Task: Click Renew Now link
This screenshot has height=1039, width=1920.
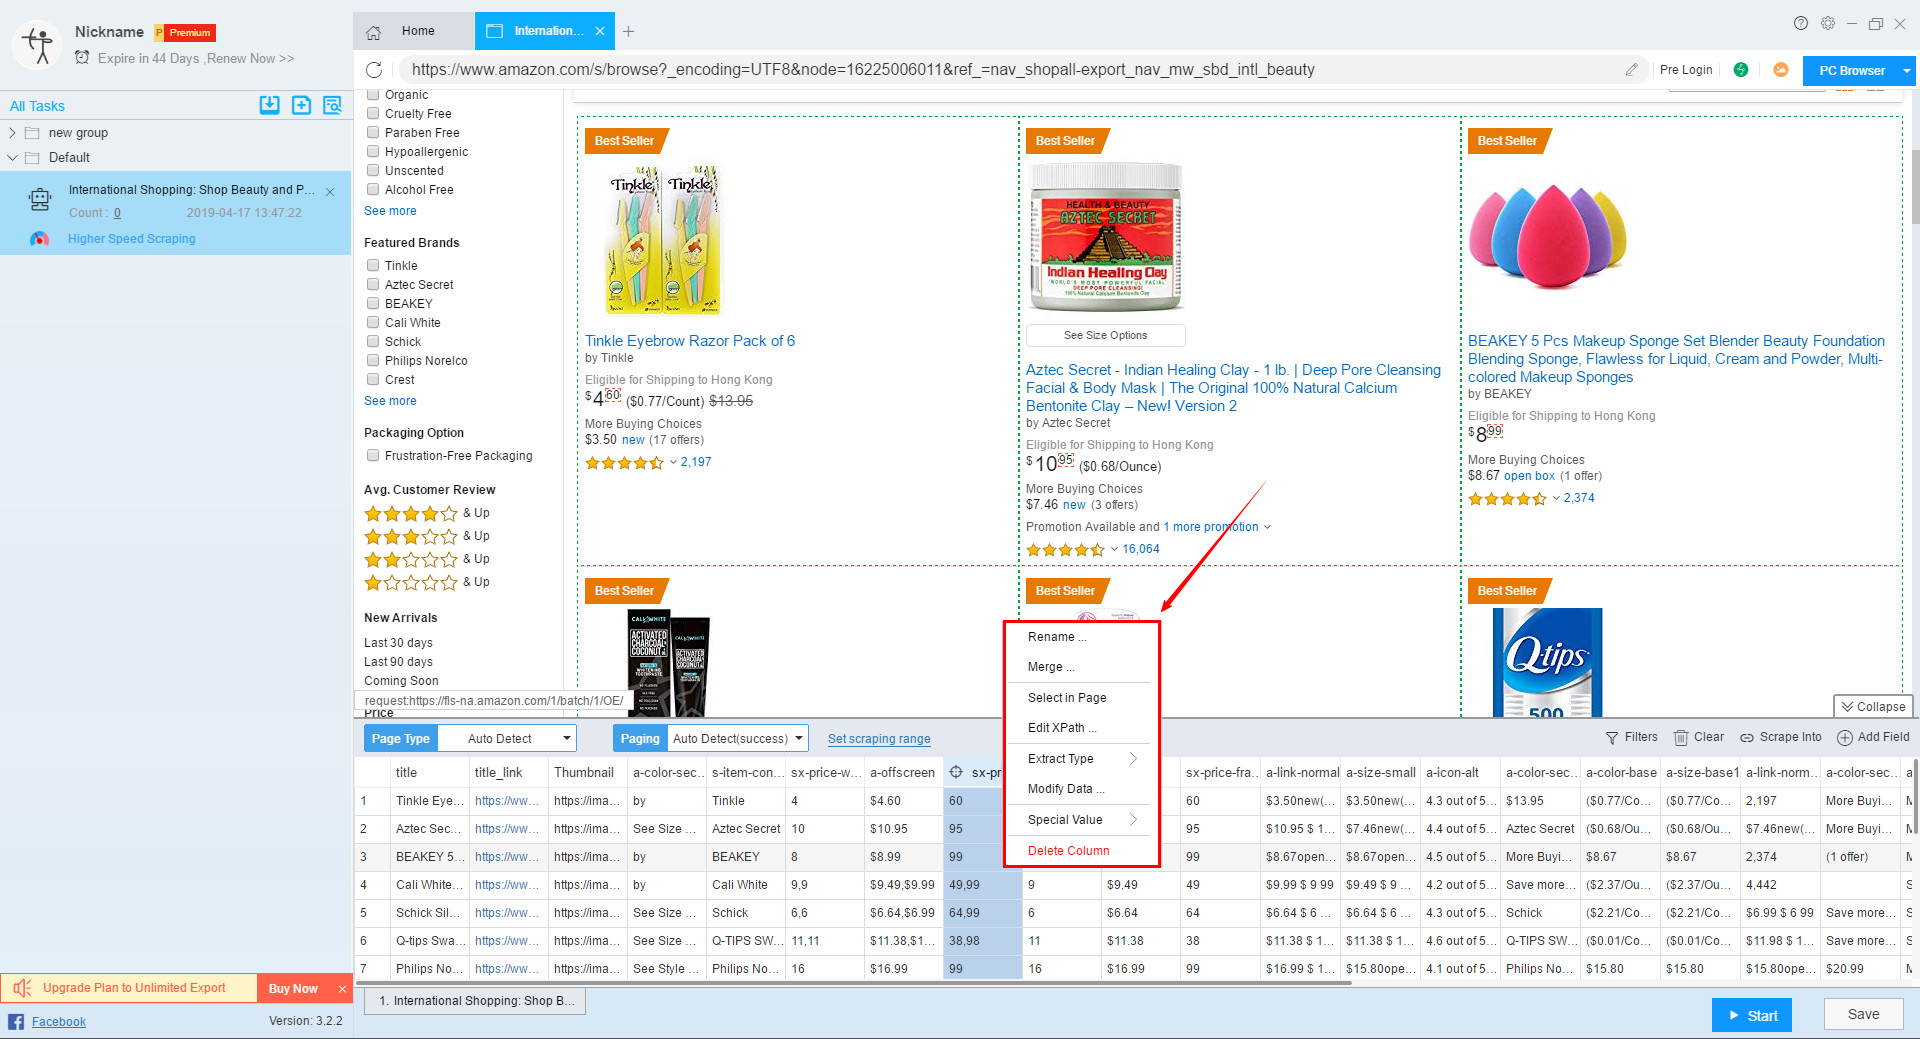Action: (x=251, y=59)
